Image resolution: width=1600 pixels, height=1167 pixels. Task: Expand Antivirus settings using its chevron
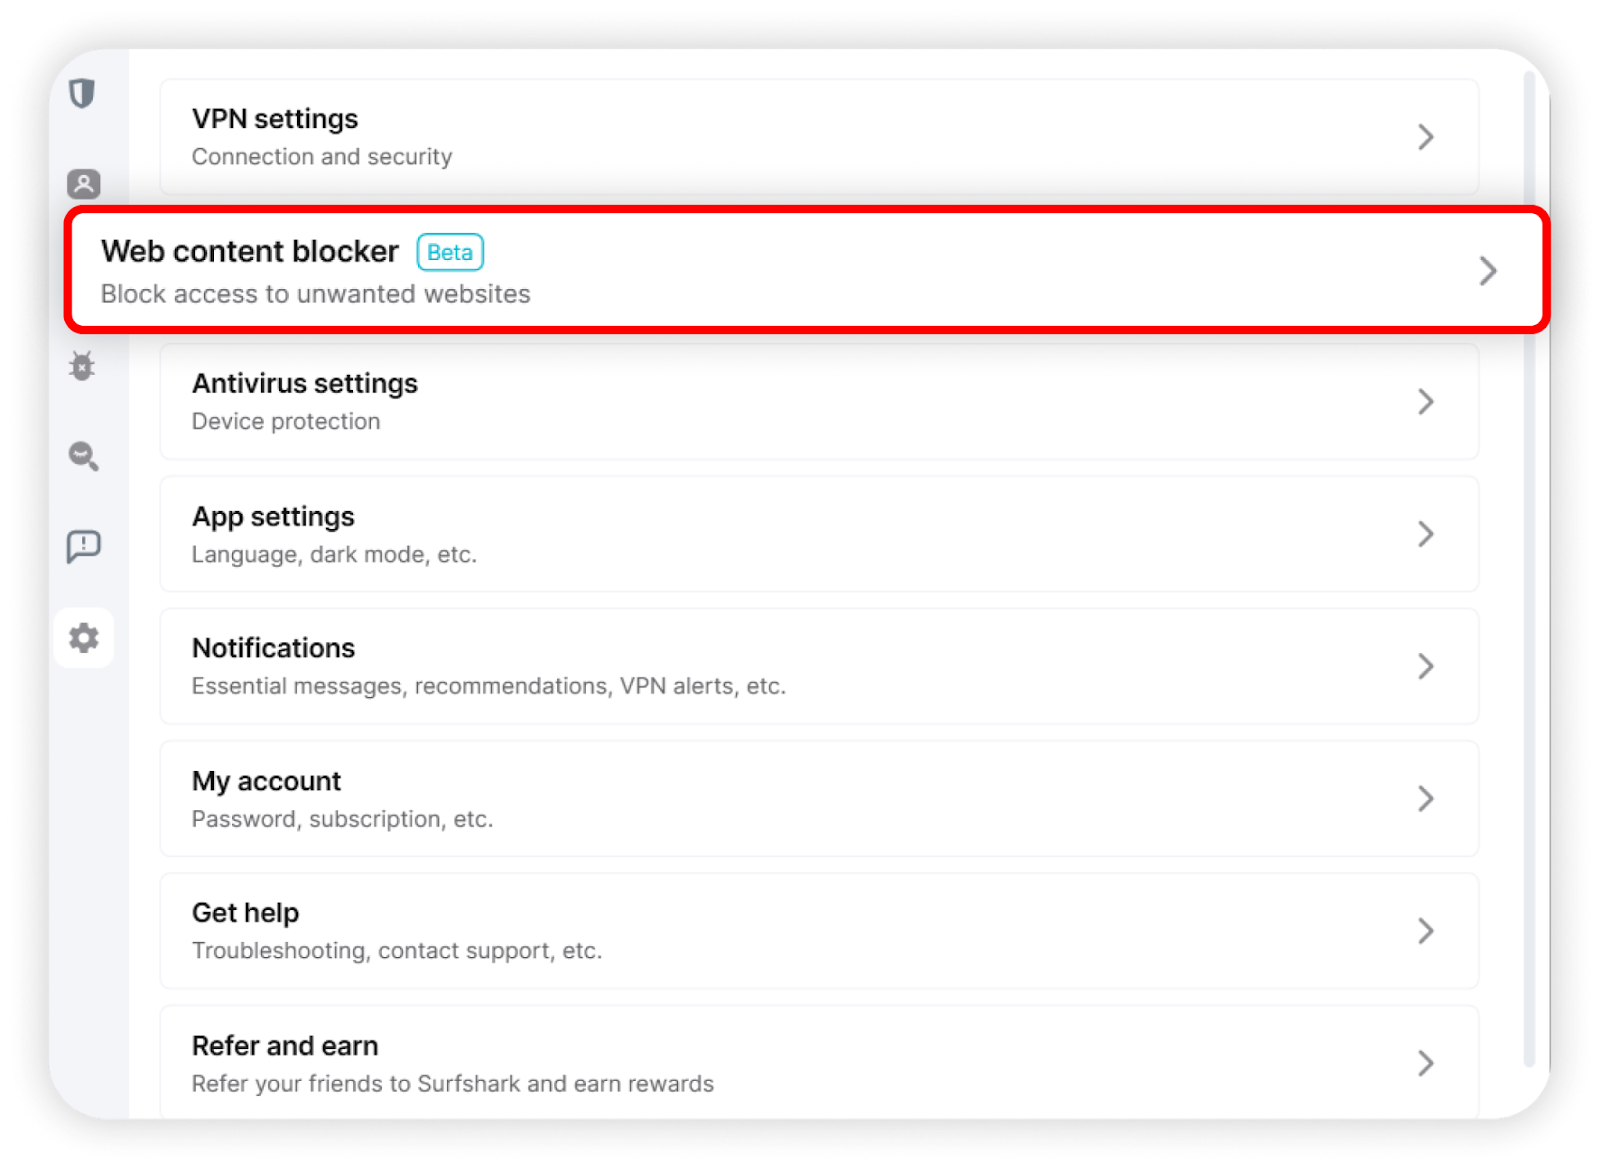click(x=1426, y=402)
